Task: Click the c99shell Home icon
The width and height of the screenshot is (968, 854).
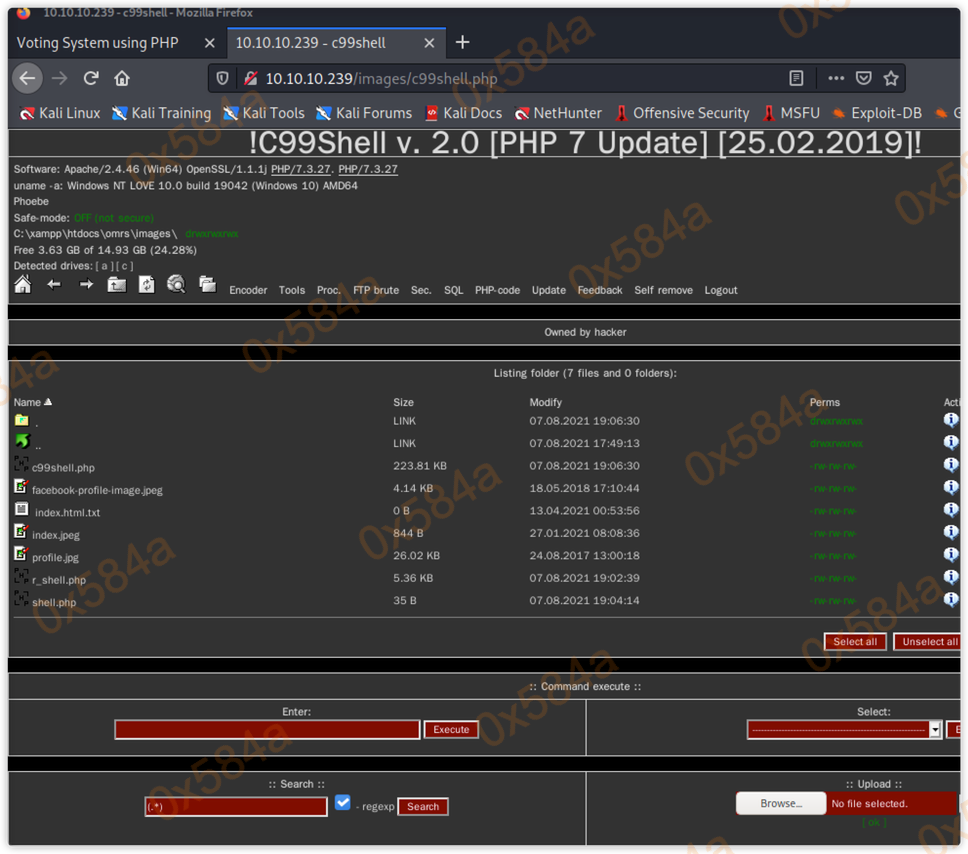Action: point(22,285)
